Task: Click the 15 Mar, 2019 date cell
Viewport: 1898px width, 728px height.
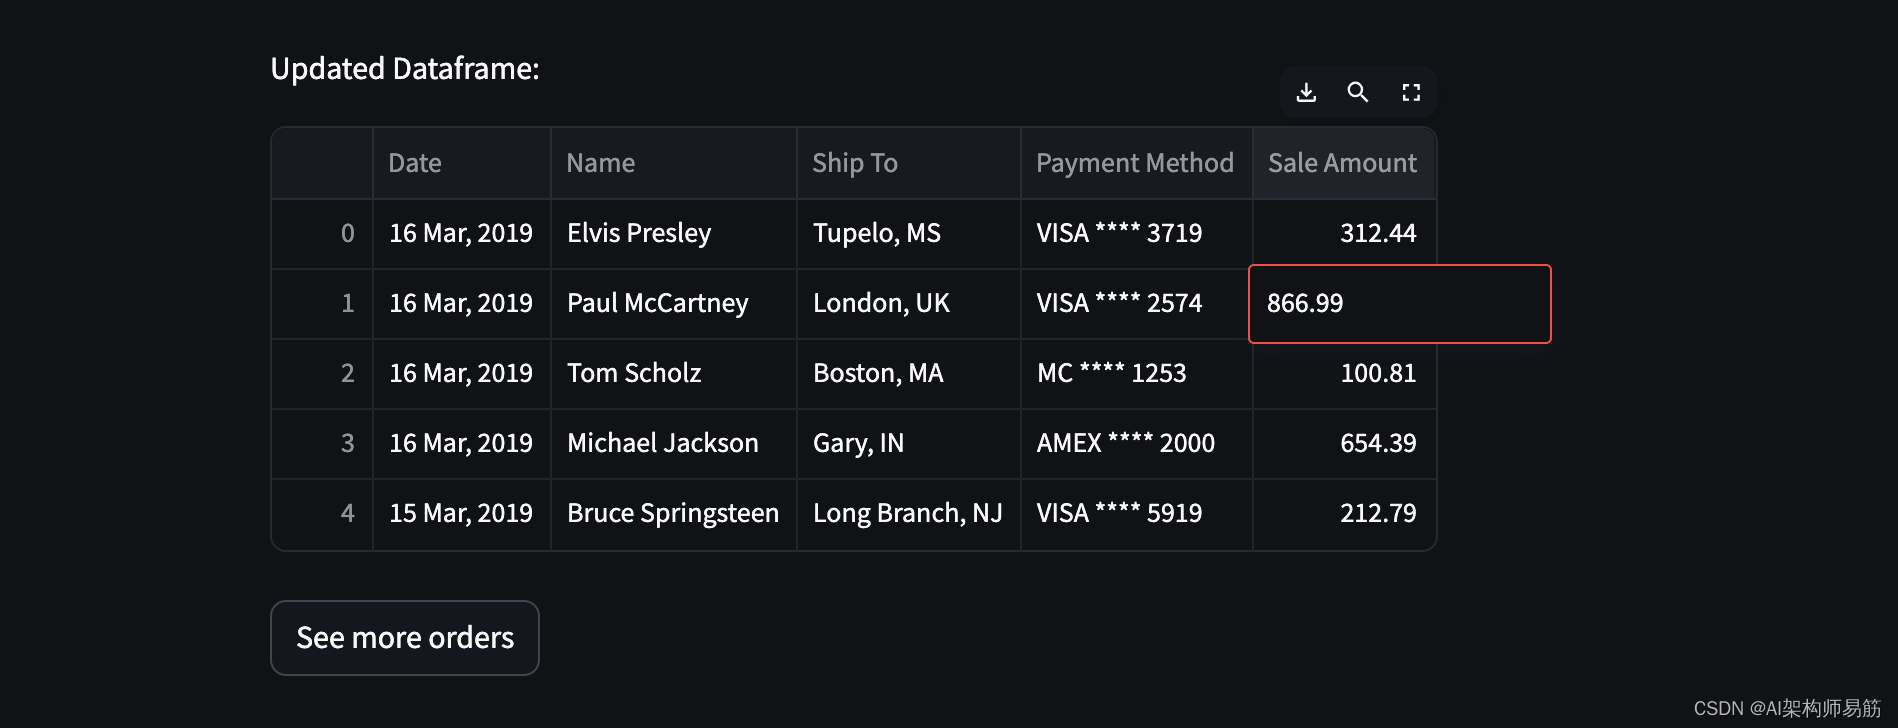Action: [461, 514]
